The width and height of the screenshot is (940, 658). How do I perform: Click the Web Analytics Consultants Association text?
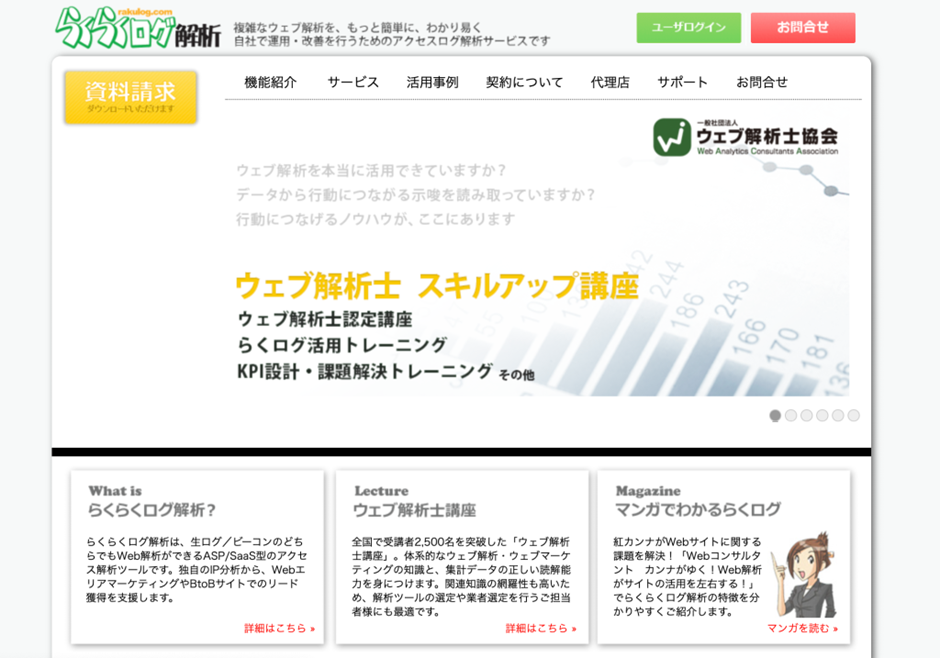(x=767, y=151)
